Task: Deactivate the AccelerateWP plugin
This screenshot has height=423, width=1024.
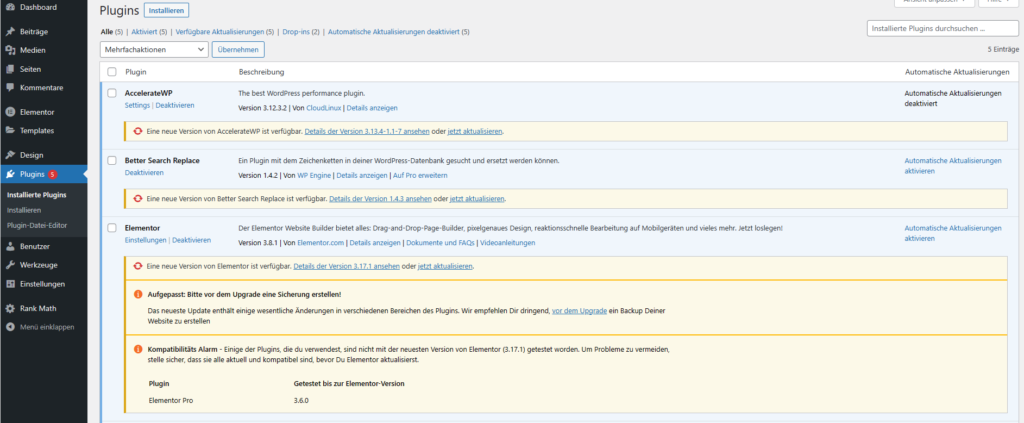Action: tap(174, 105)
